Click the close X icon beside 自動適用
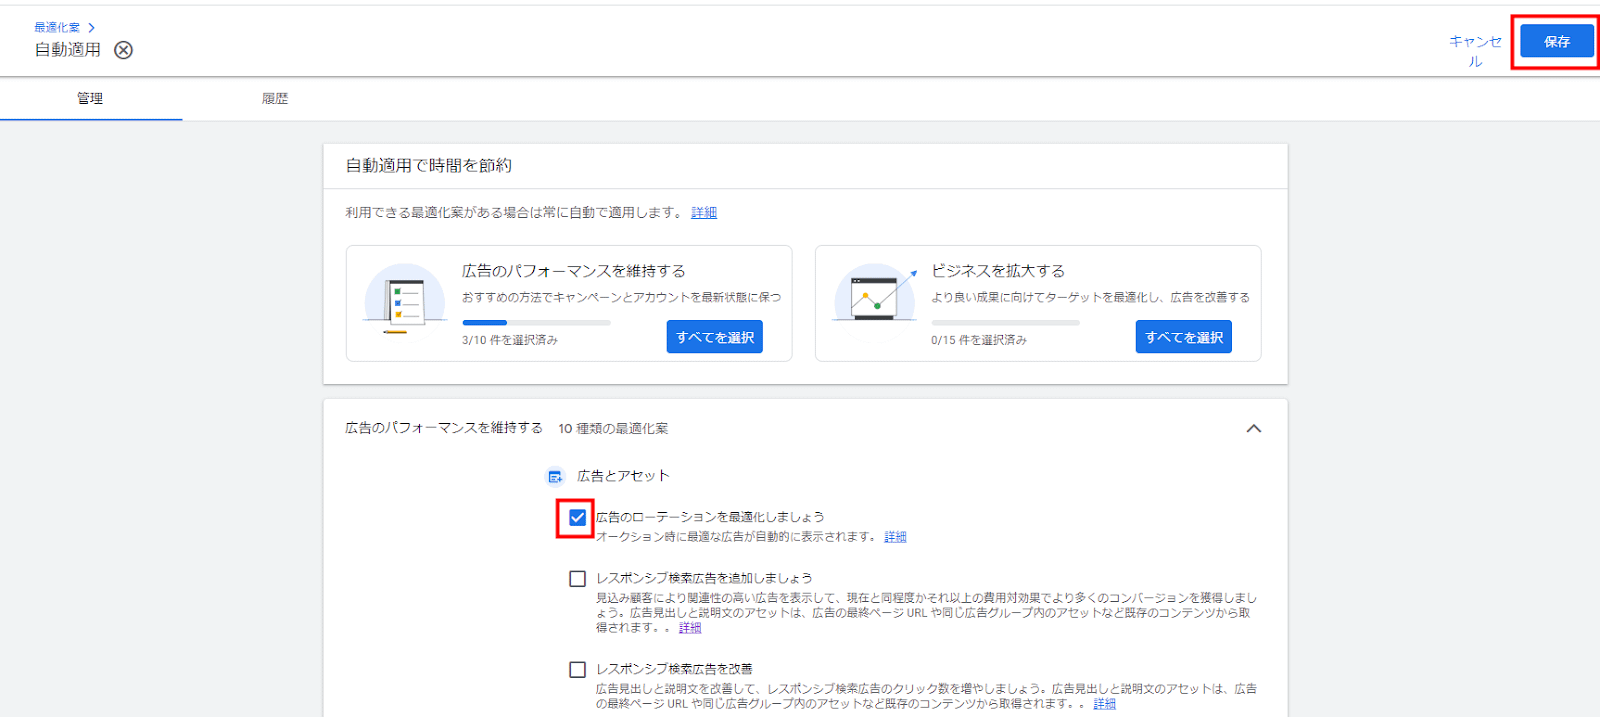Viewport: 1600px width, 717px height. pyautogui.click(x=123, y=50)
